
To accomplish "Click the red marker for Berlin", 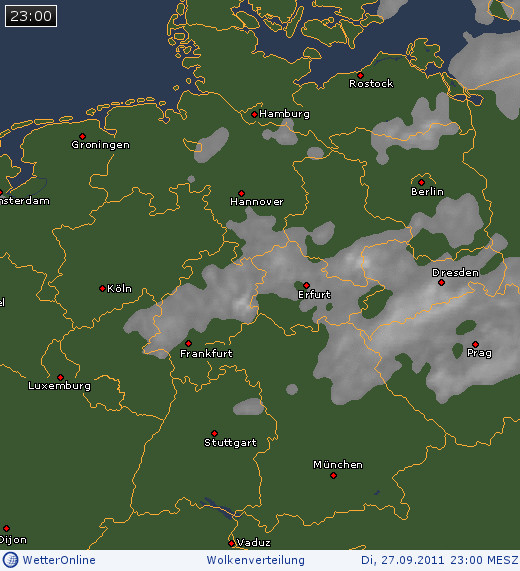I will [x=421, y=182].
